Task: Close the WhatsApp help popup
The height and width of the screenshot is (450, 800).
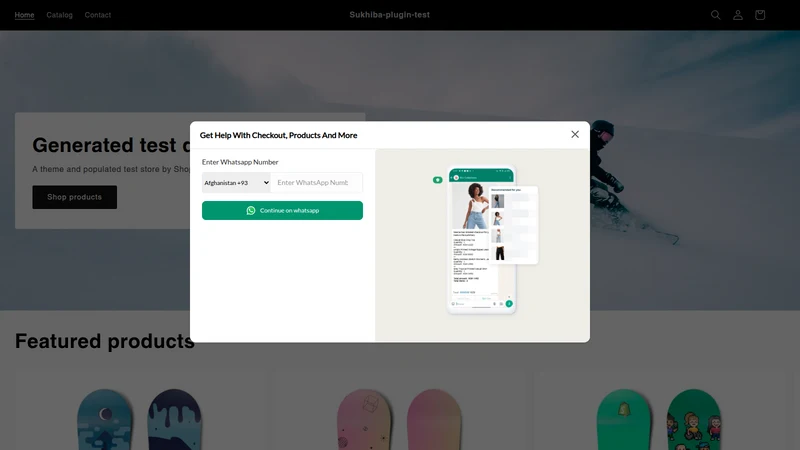Action: click(575, 134)
